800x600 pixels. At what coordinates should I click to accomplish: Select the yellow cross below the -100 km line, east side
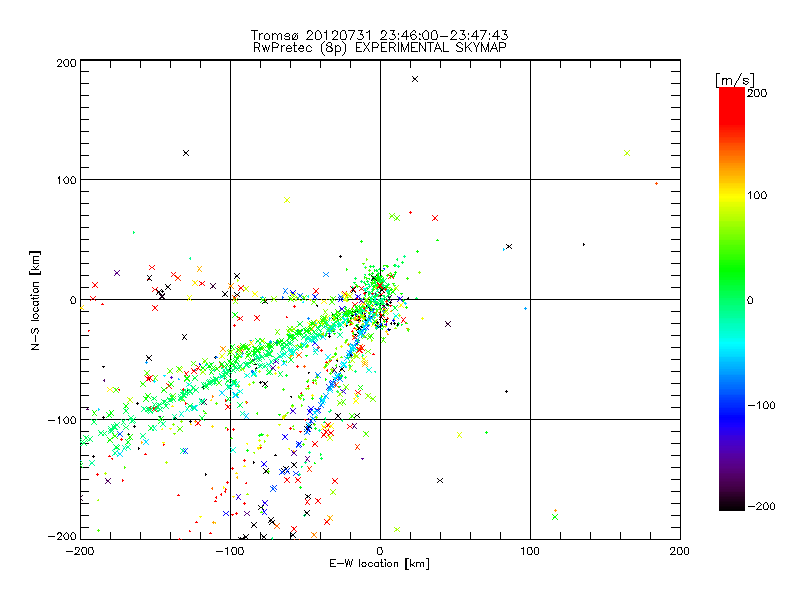(460, 435)
